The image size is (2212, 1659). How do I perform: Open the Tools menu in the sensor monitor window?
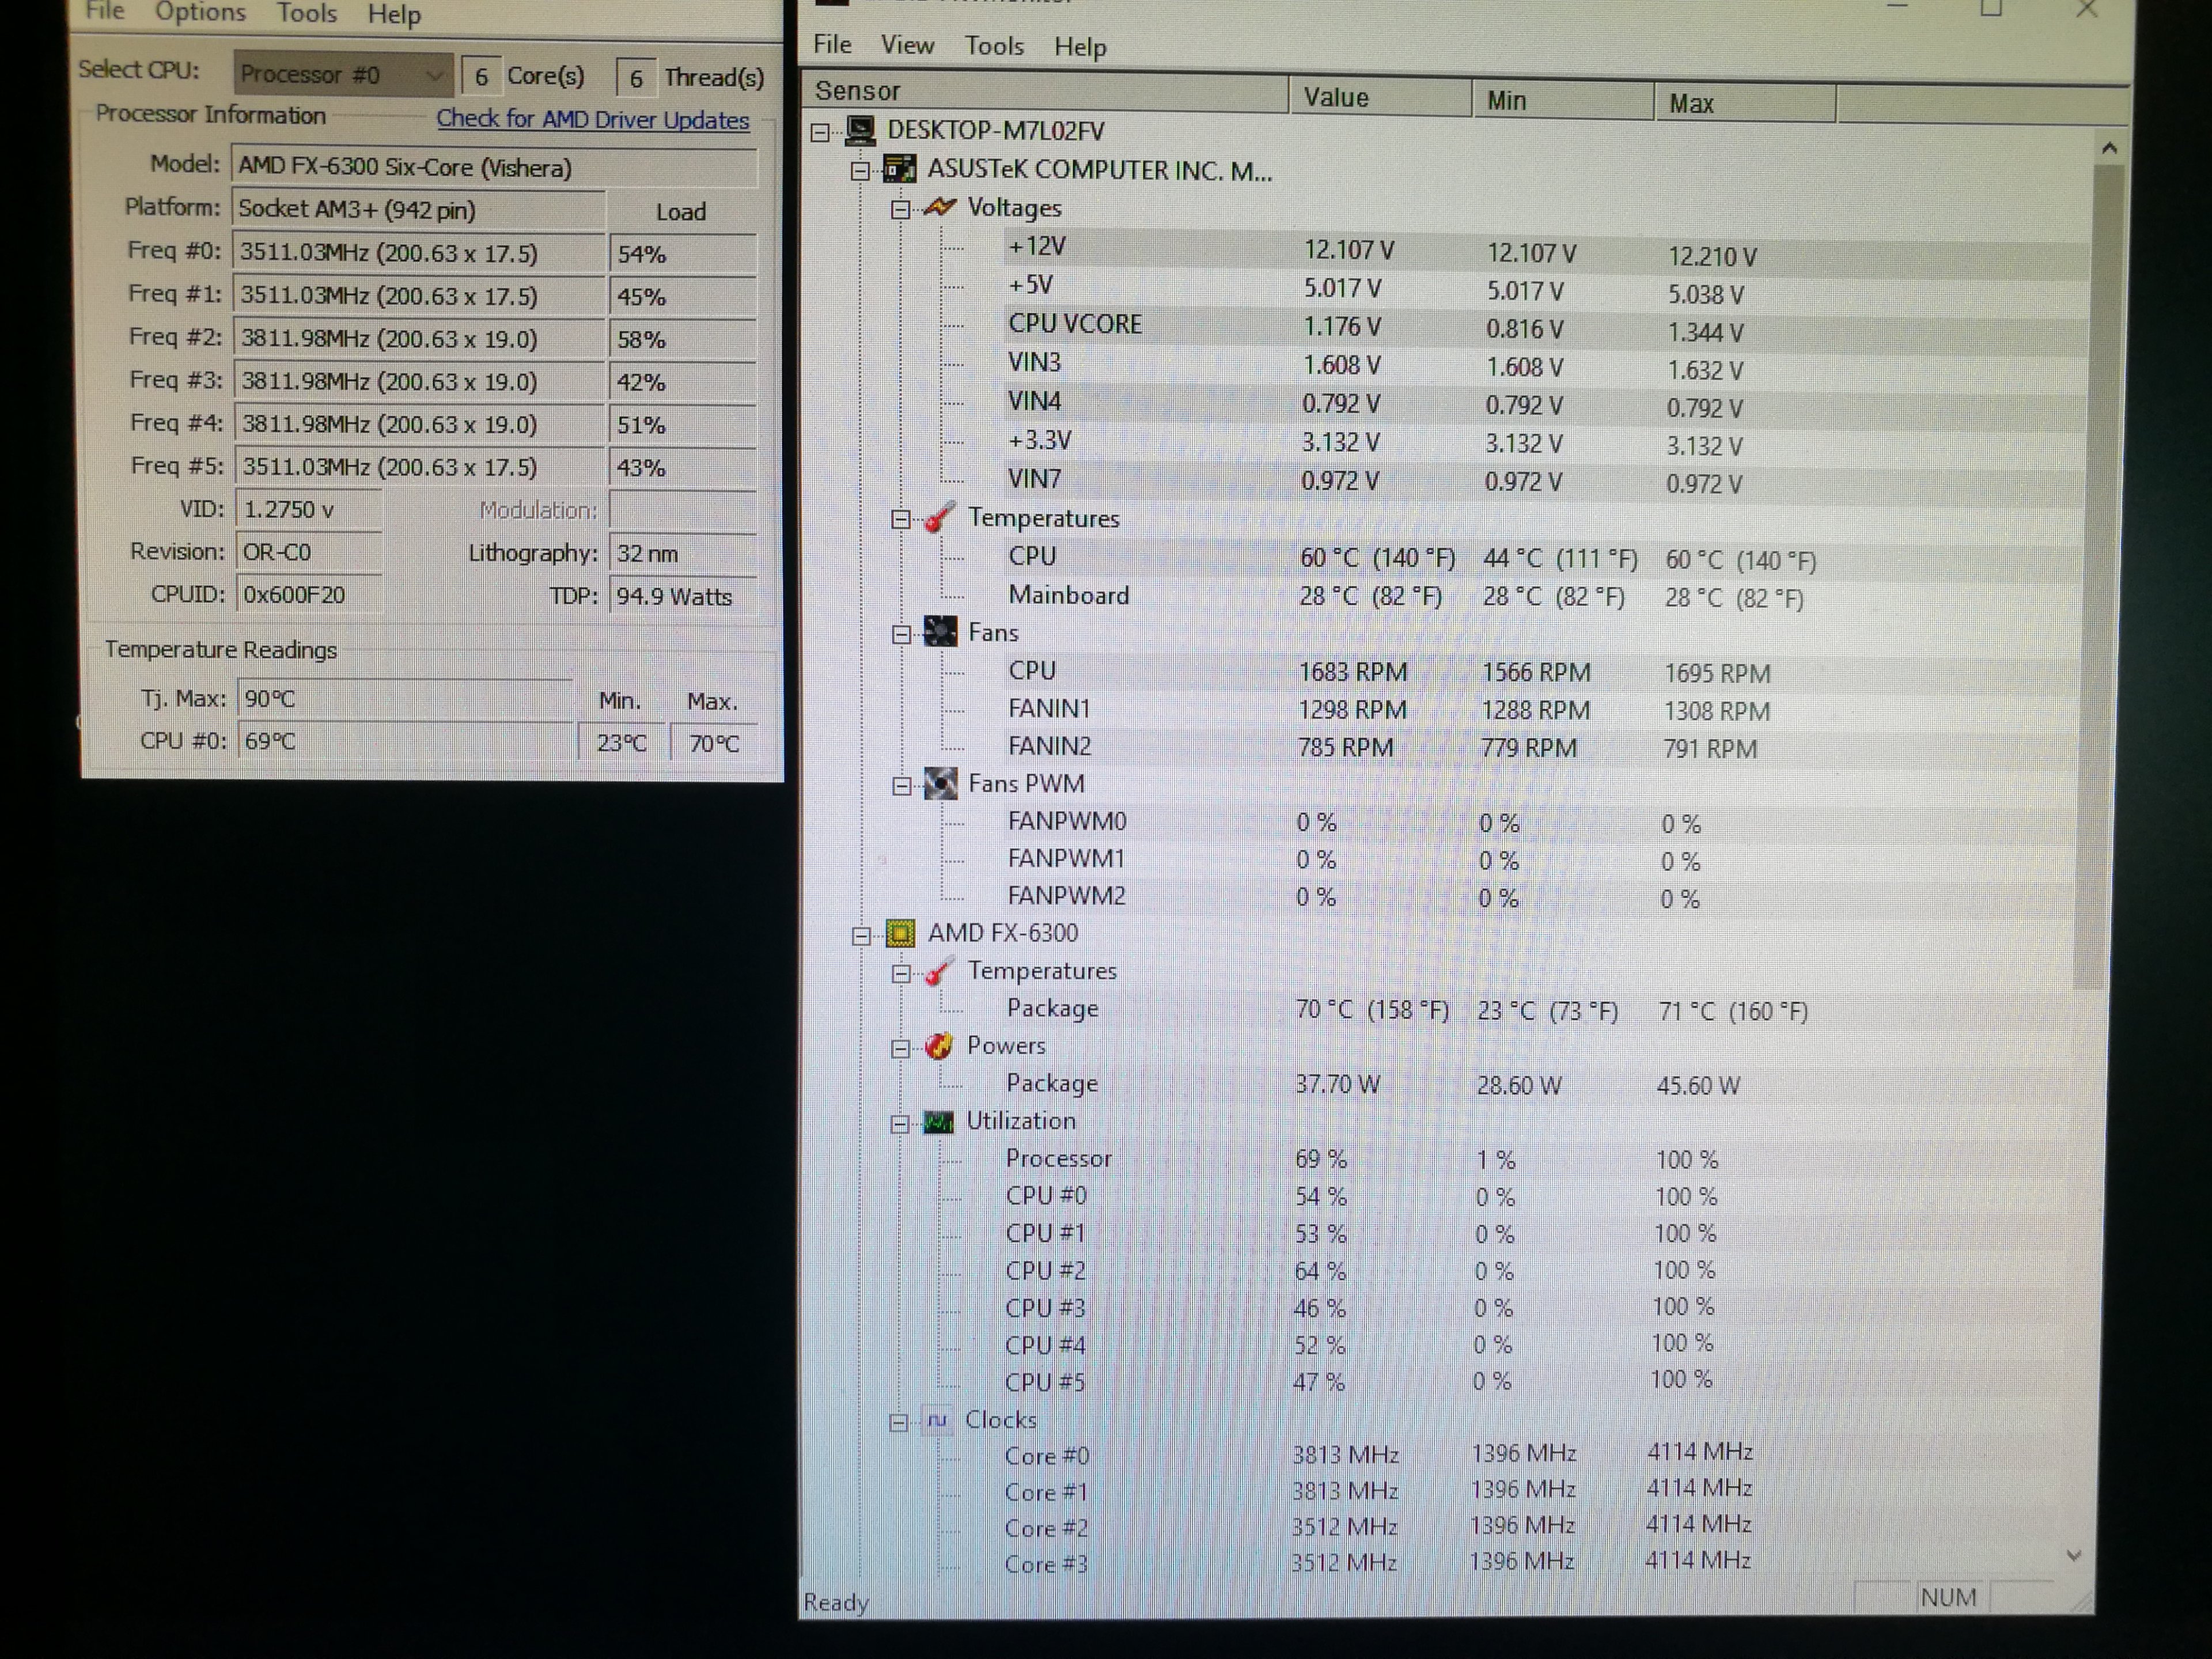993,46
